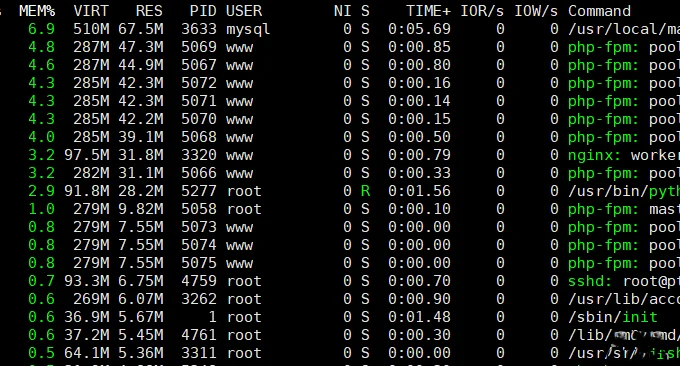Click the mysql user name
680x366 pixels.
[x=248, y=29]
